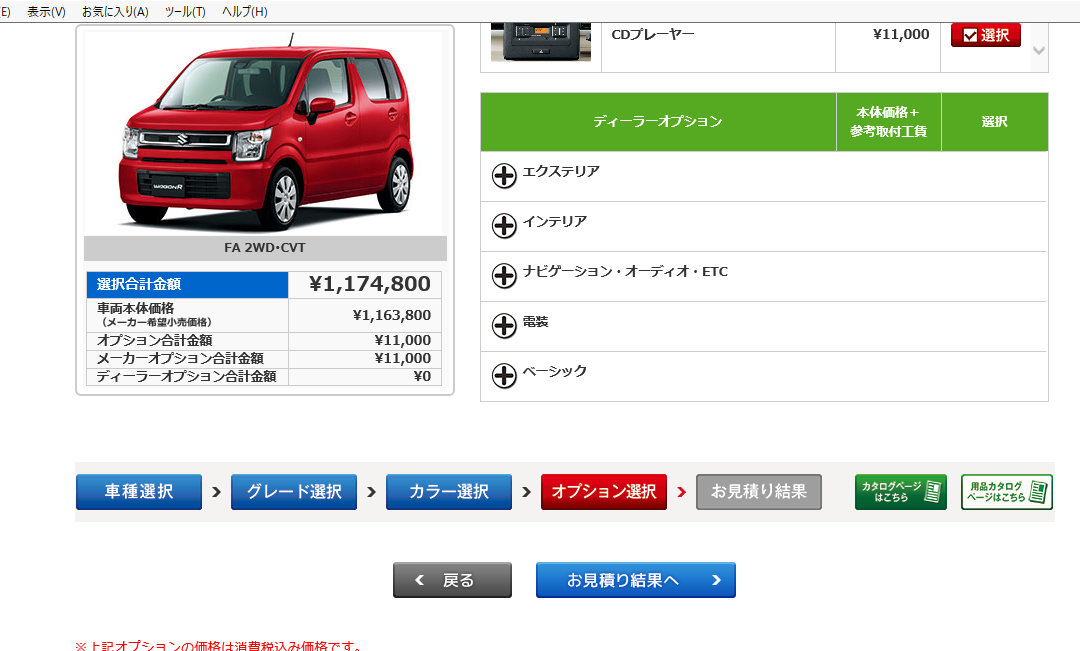Click the ディーラーオプション合計金額 label
The height and width of the screenshot is (651, 1080).
point(187,376)
